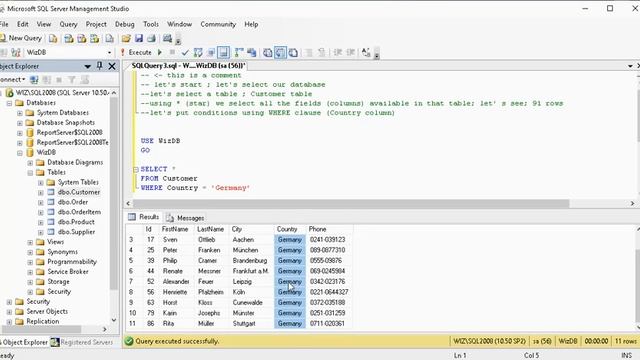Expand the Database Diagrams node
This screenshot has width=640, height=360.
pos(30,162)
